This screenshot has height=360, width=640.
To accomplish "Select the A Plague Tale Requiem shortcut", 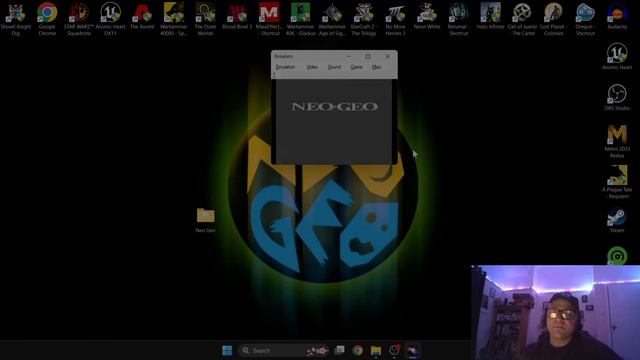I will click(617, 182).
